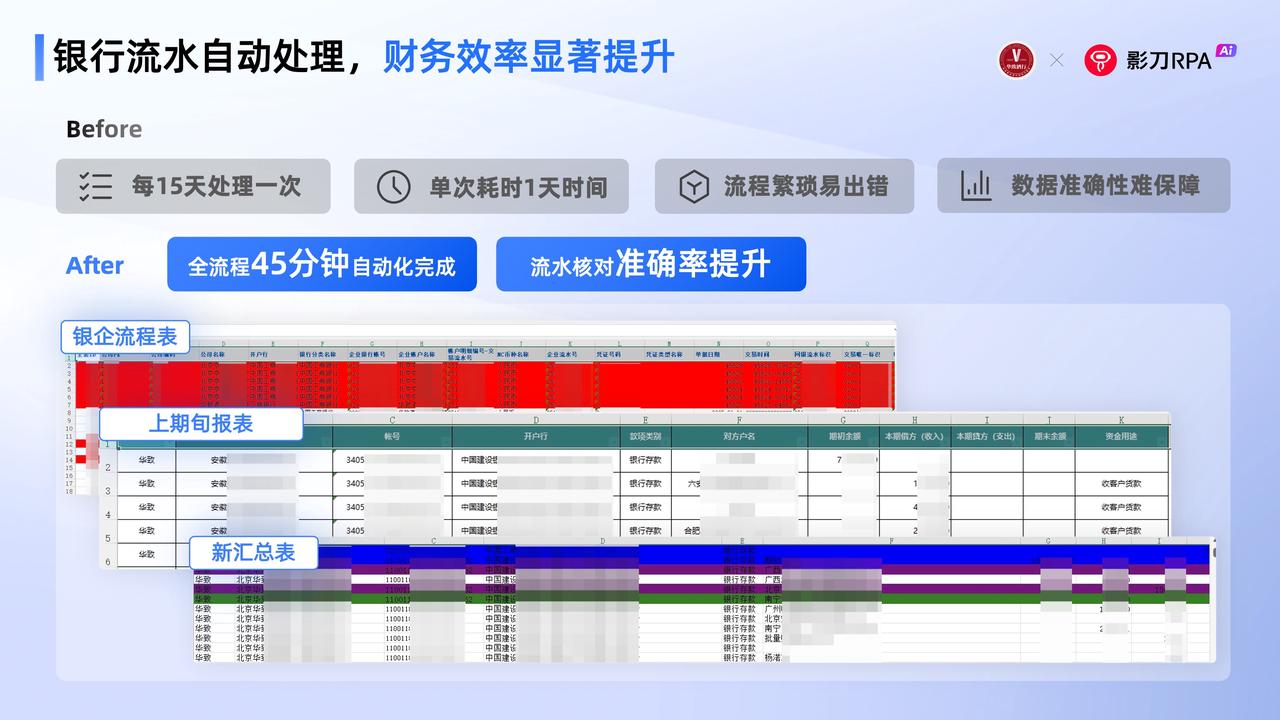Click the 资金用途 column header
The width and height of the screenshot is (1280, 720).
tap(1121, 436)
